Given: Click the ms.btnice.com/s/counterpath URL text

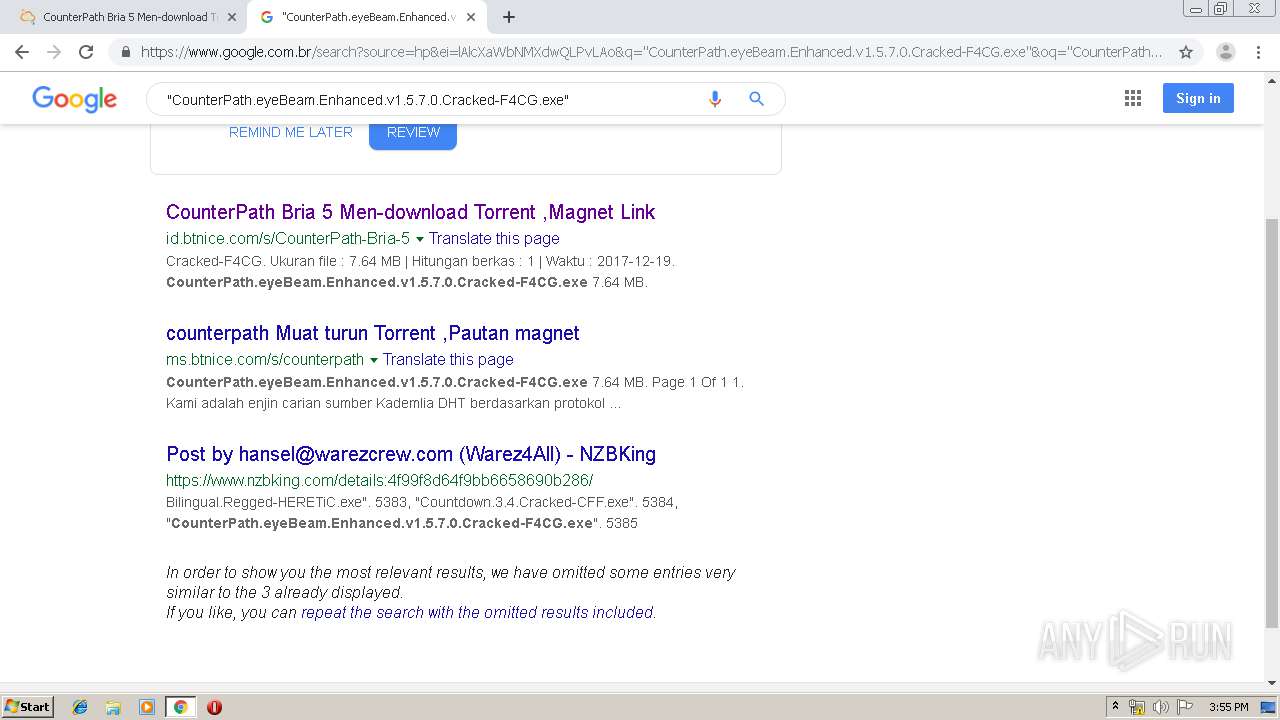Looking at the screenshot, I should 265,360.
